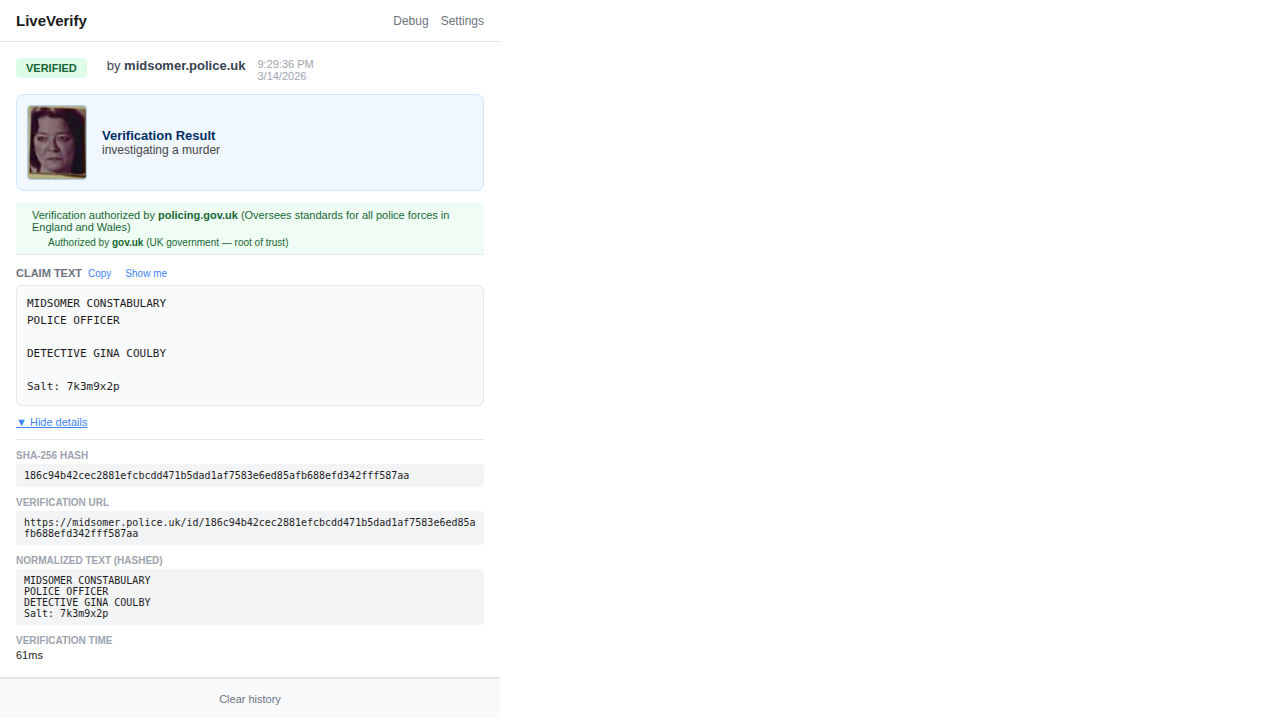Click the investigating a murder result text
The width and height of the screenshot is (1280, 720).
tap(161, 149)
